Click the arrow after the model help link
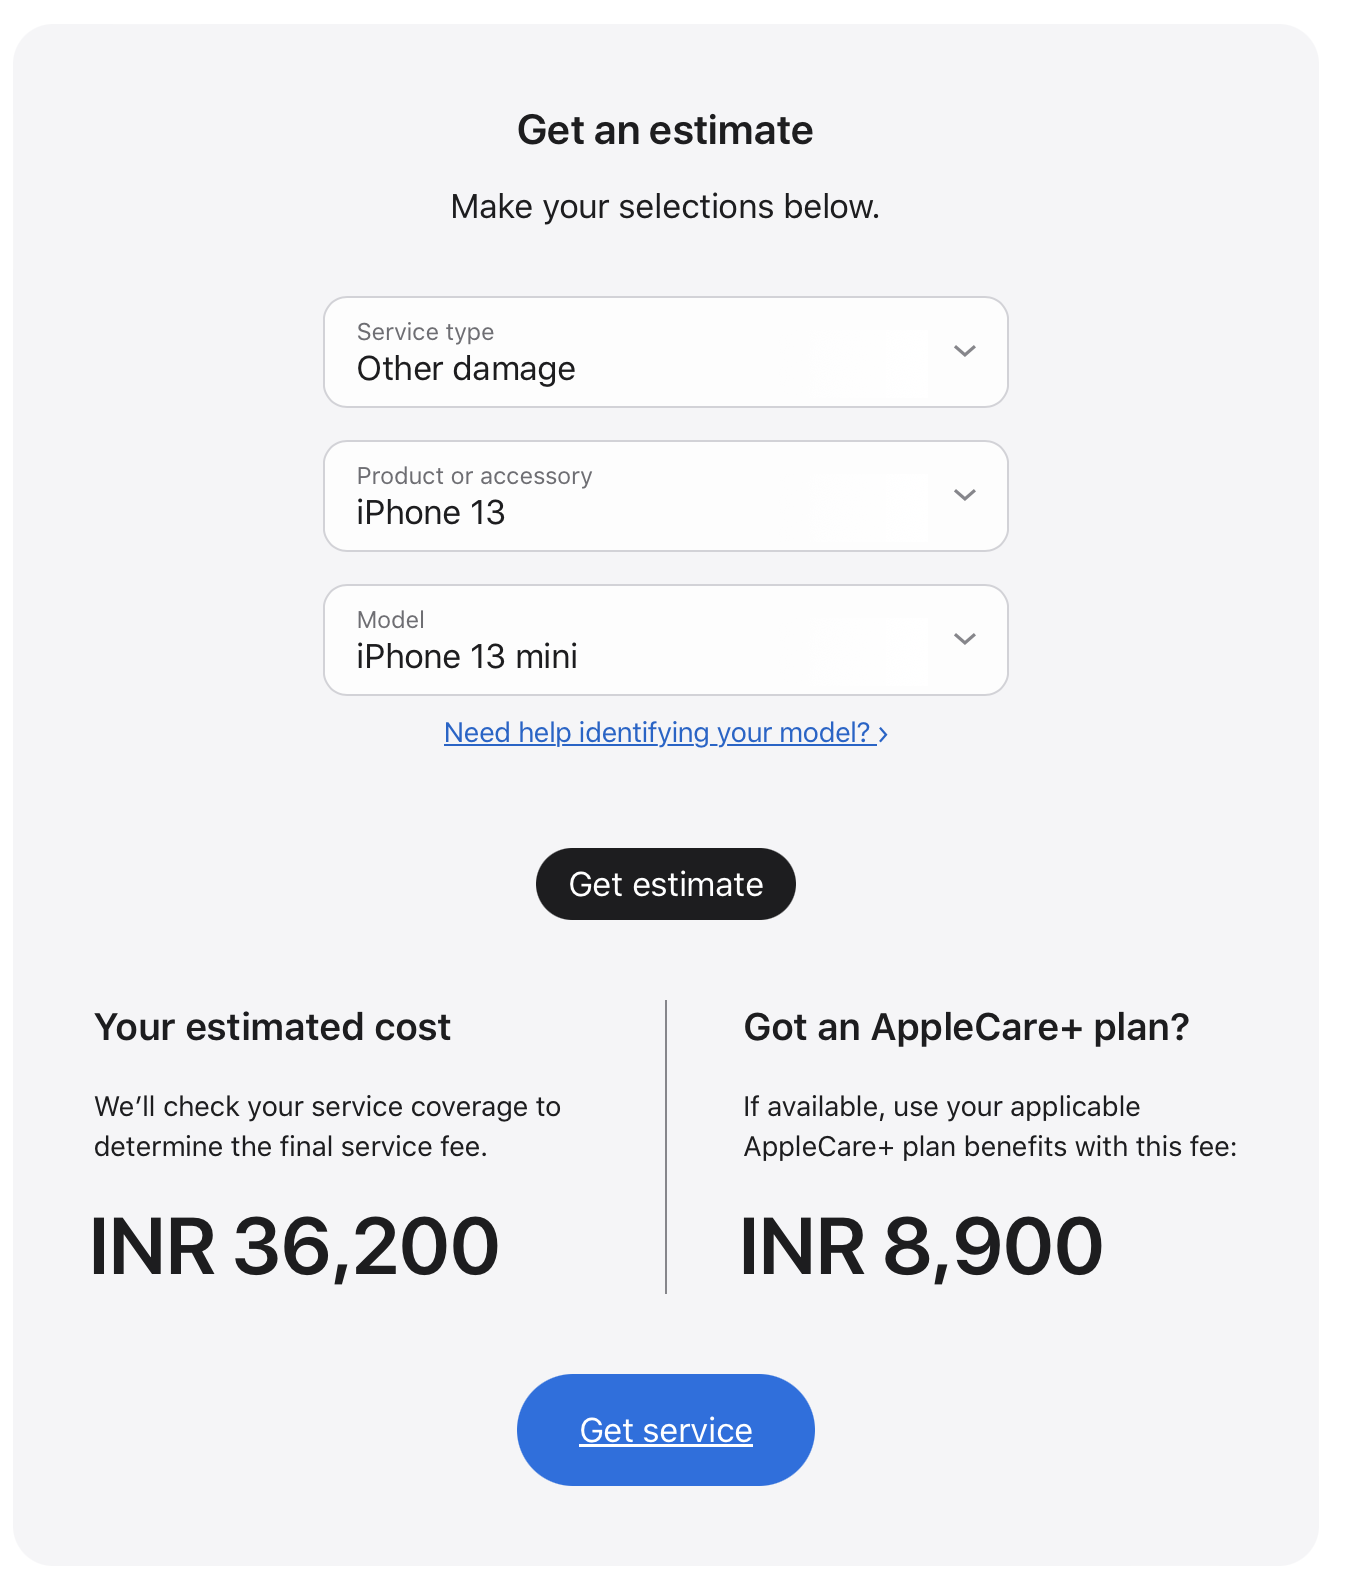 tap(883, 734)
